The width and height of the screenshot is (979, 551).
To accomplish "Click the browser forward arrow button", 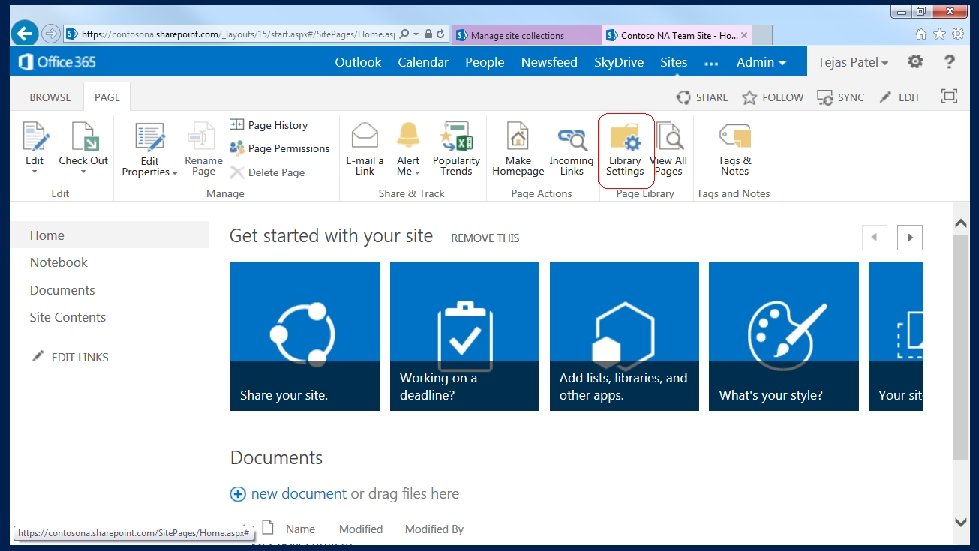I will pos(51,33).
